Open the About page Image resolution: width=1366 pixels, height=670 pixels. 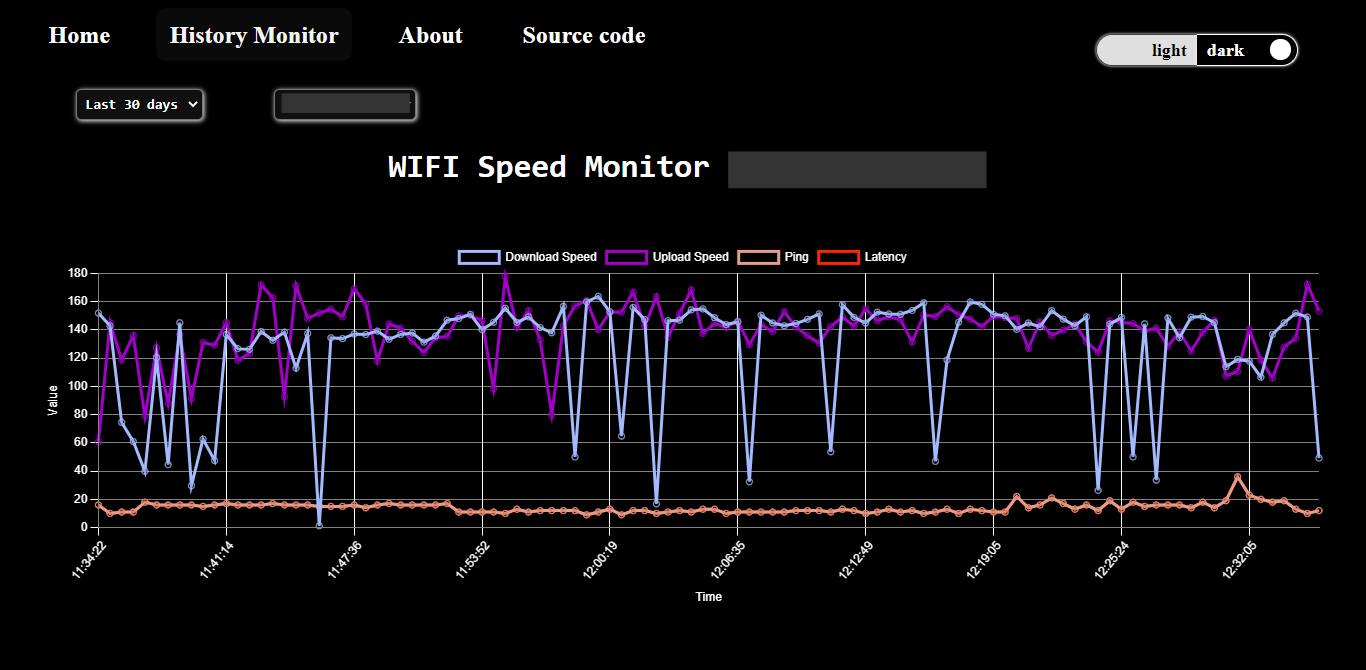pyautogui.click(x=430, y=35)
